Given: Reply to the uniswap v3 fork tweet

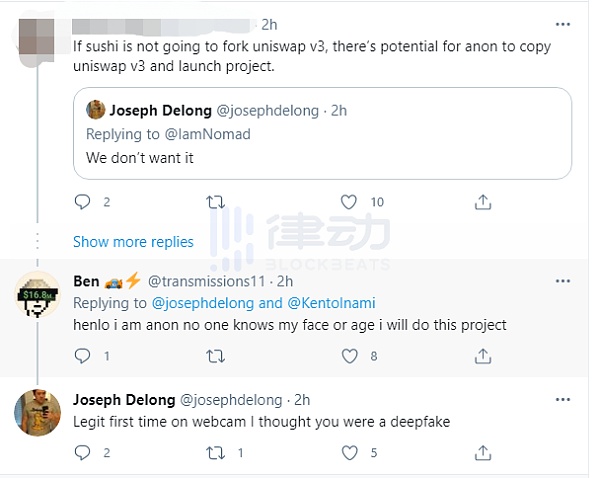Looking at the screenshot, I should [82, 202].
